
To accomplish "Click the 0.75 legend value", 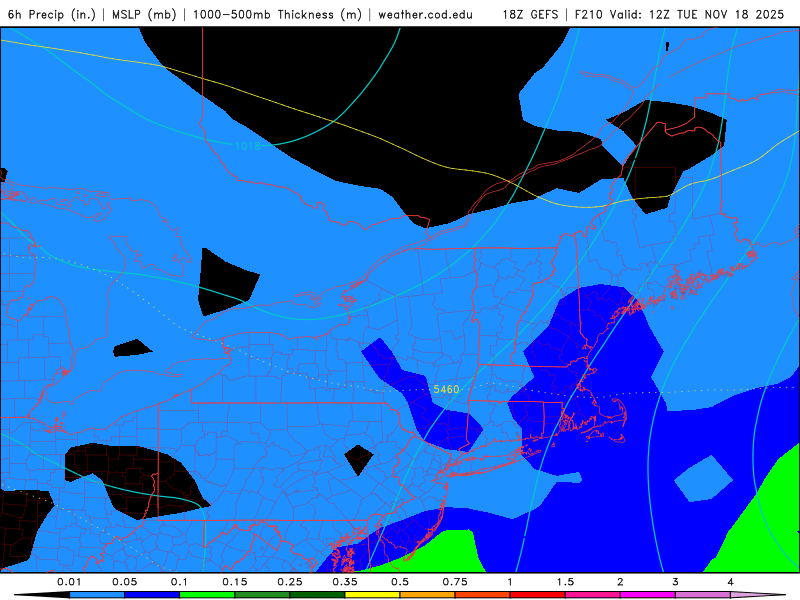I will point(455,582).
